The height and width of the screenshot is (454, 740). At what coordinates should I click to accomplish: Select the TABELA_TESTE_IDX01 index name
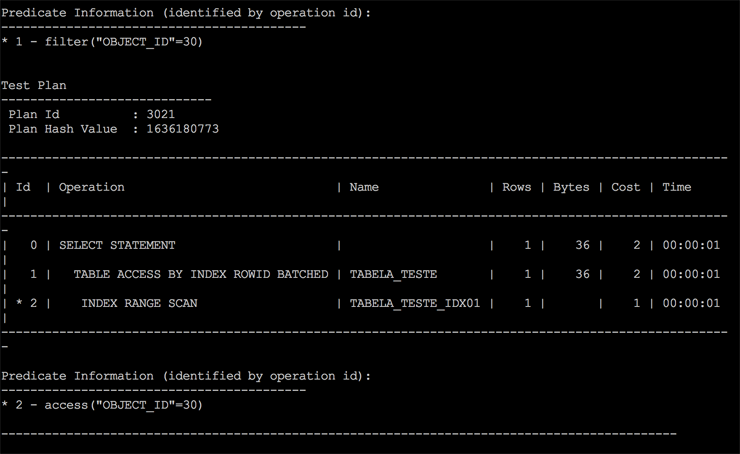coord(415,303)
